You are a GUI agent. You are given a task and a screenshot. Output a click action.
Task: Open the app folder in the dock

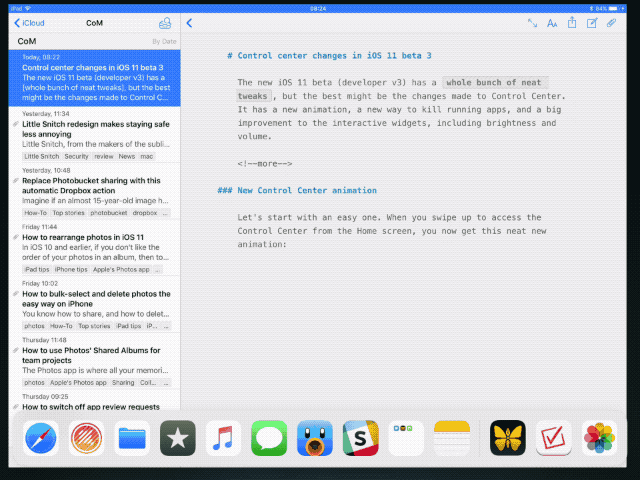click(406, 438)
